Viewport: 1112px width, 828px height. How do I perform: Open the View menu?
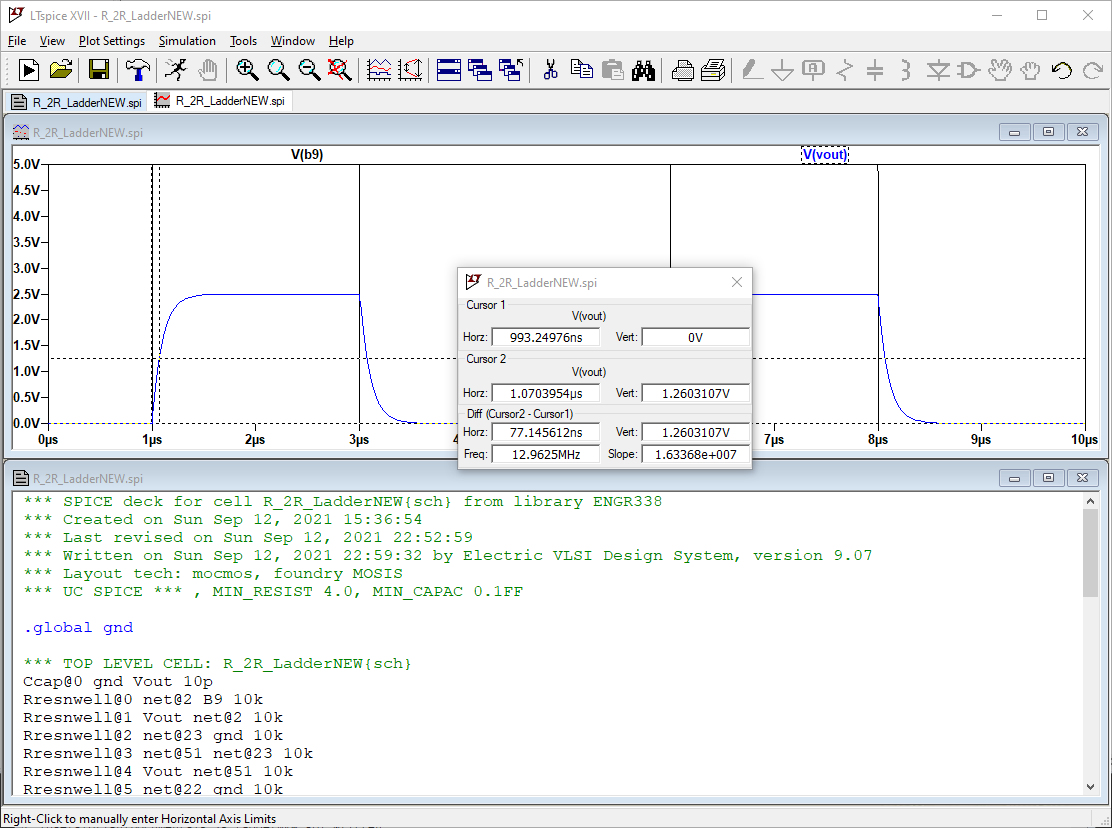click(x=52, y=40)
